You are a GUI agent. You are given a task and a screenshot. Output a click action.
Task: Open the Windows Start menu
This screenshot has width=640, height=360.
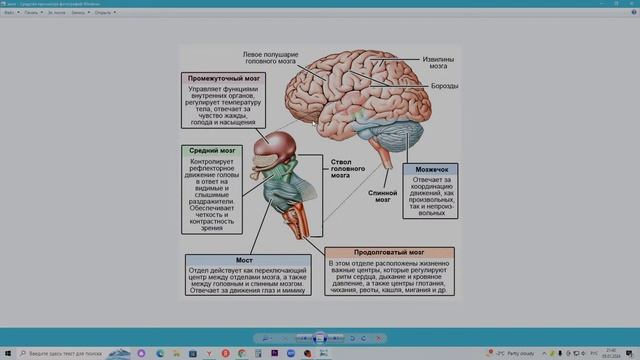(8, 353)
